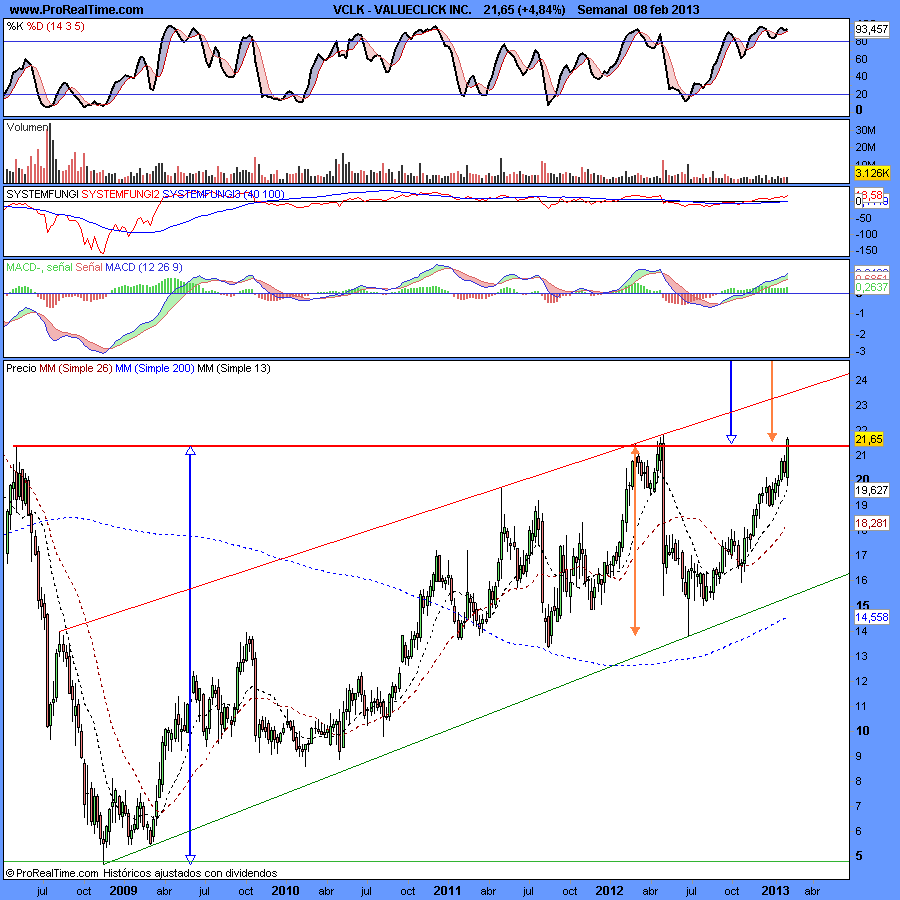Click the 2012 year label on time axis
The width and height of the screenshot is (900, 900).
coord(609,890)
